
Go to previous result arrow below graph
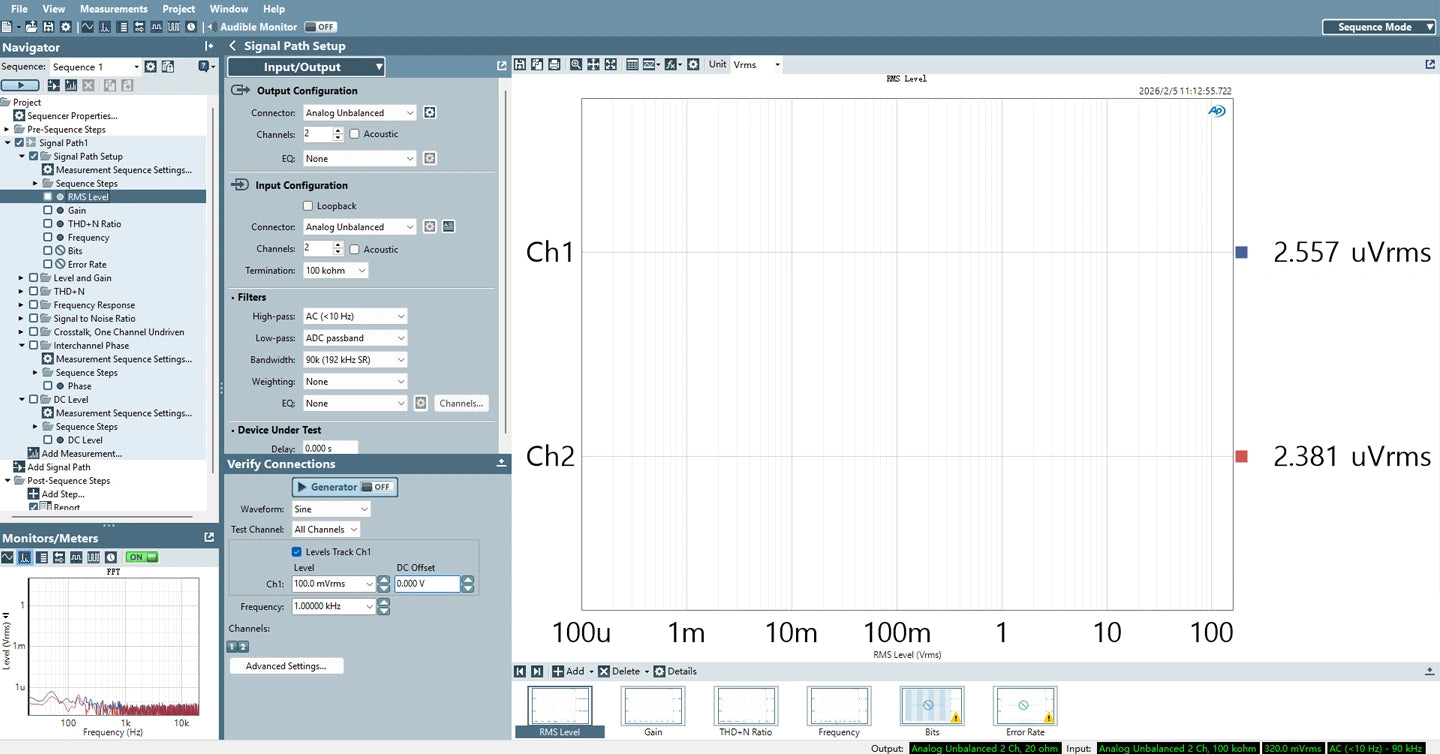(520, 671)
